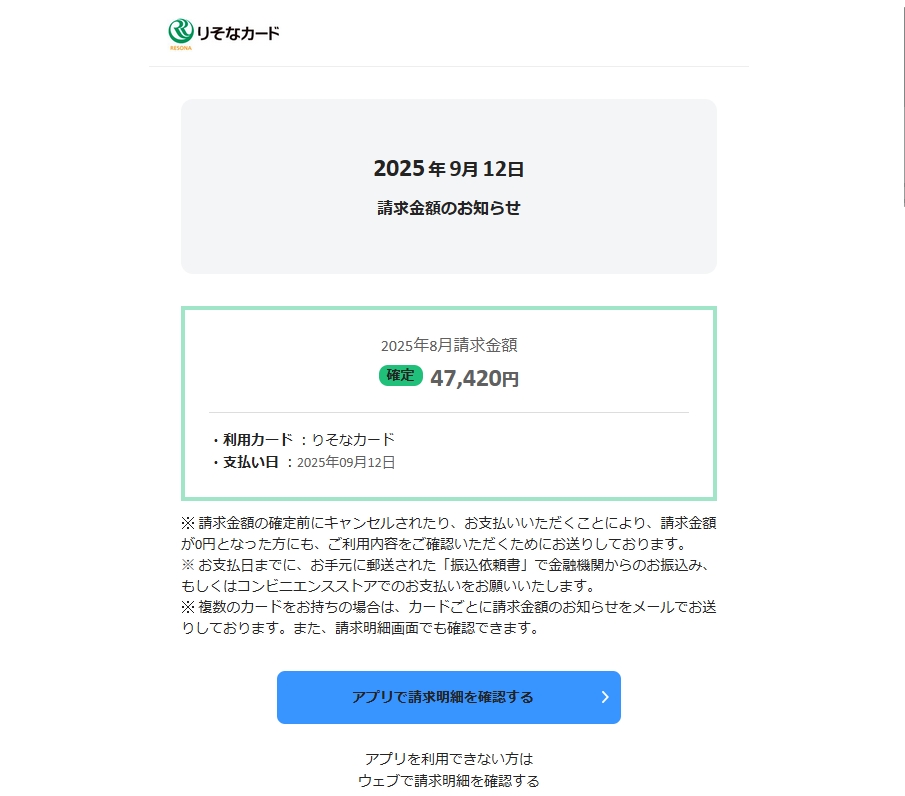The height and width of the screenshot is (796, 905).
Task: Open the ウェブで請求明細を確認する link
Action: pos(448,781)
